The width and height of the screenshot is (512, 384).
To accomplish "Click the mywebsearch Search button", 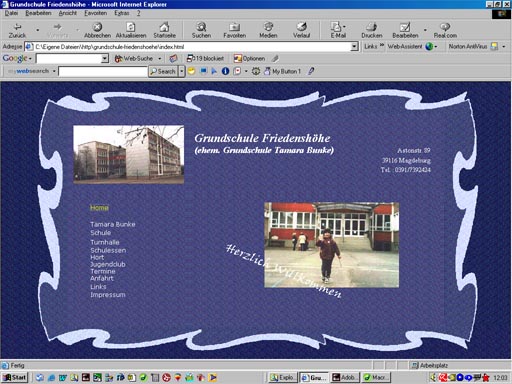I will (163, 71).
